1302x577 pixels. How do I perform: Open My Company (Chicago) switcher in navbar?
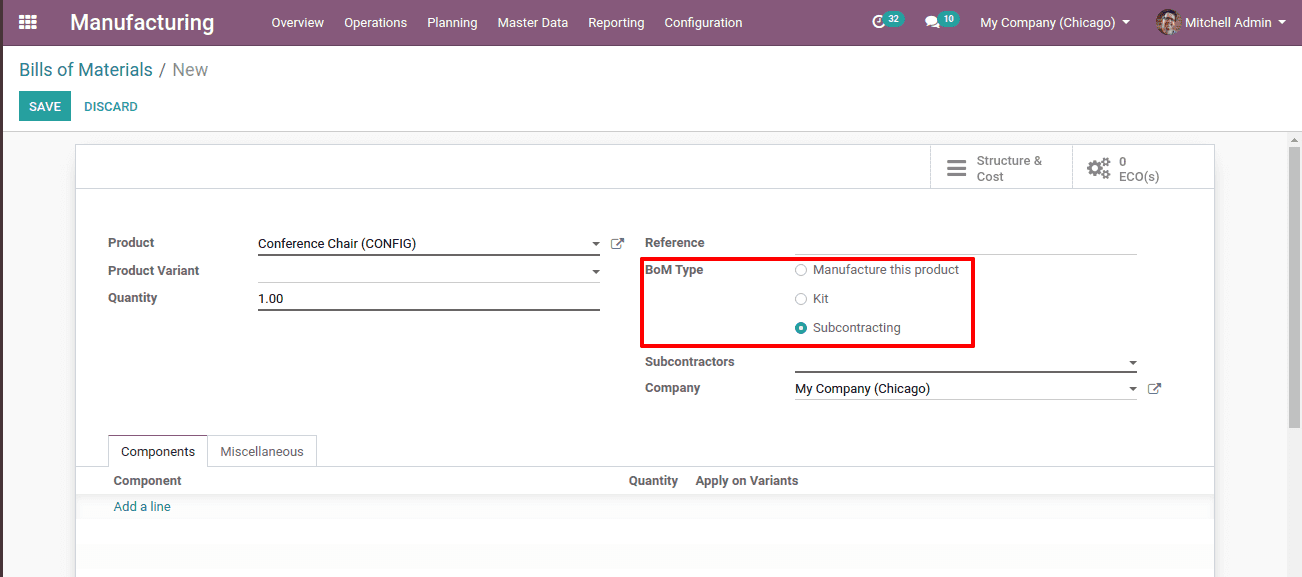[1055, 22]
